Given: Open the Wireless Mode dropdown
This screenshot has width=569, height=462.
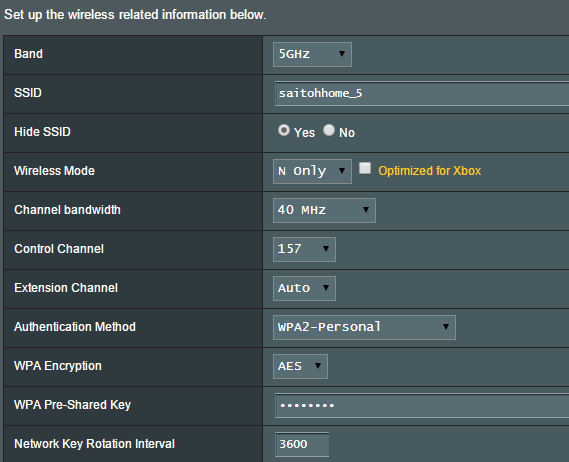Looking at the screenshot, I should pos(312,171).
